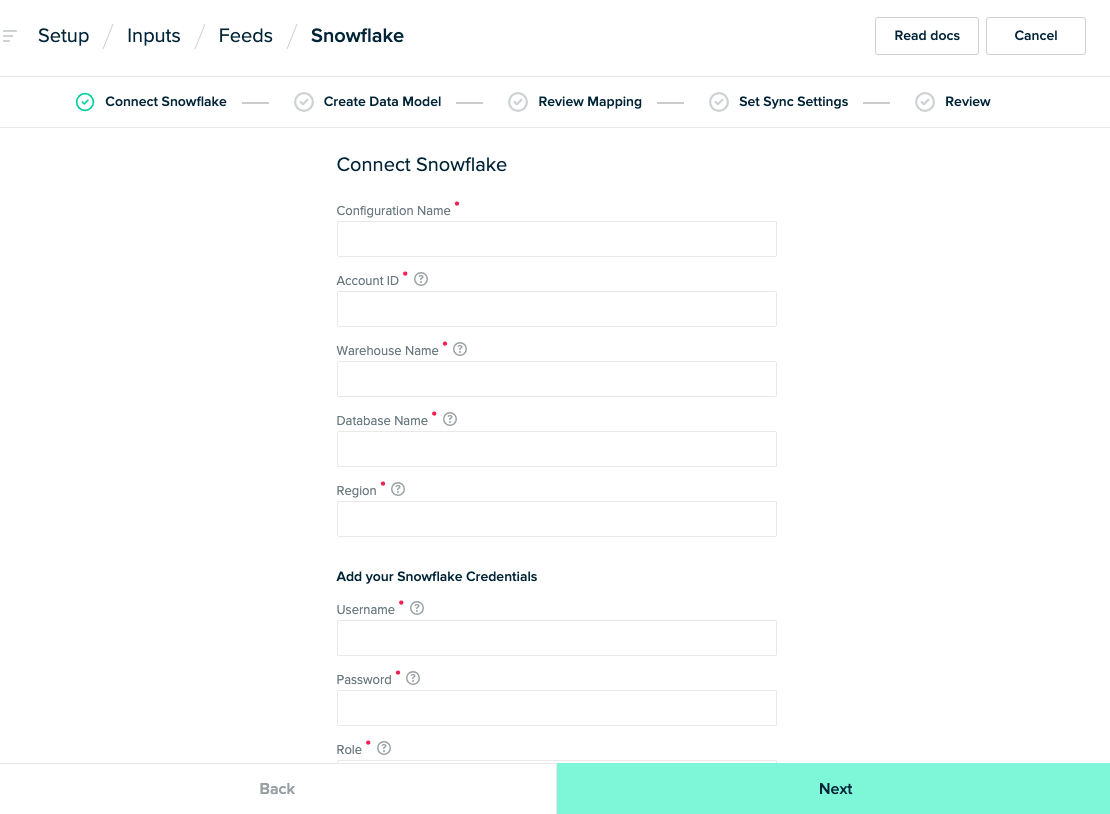This screenshot has height=814, width=1110.
Task: Cancel the Snowflake setup
Action: pyautogui.click(x=1036, y=36)
